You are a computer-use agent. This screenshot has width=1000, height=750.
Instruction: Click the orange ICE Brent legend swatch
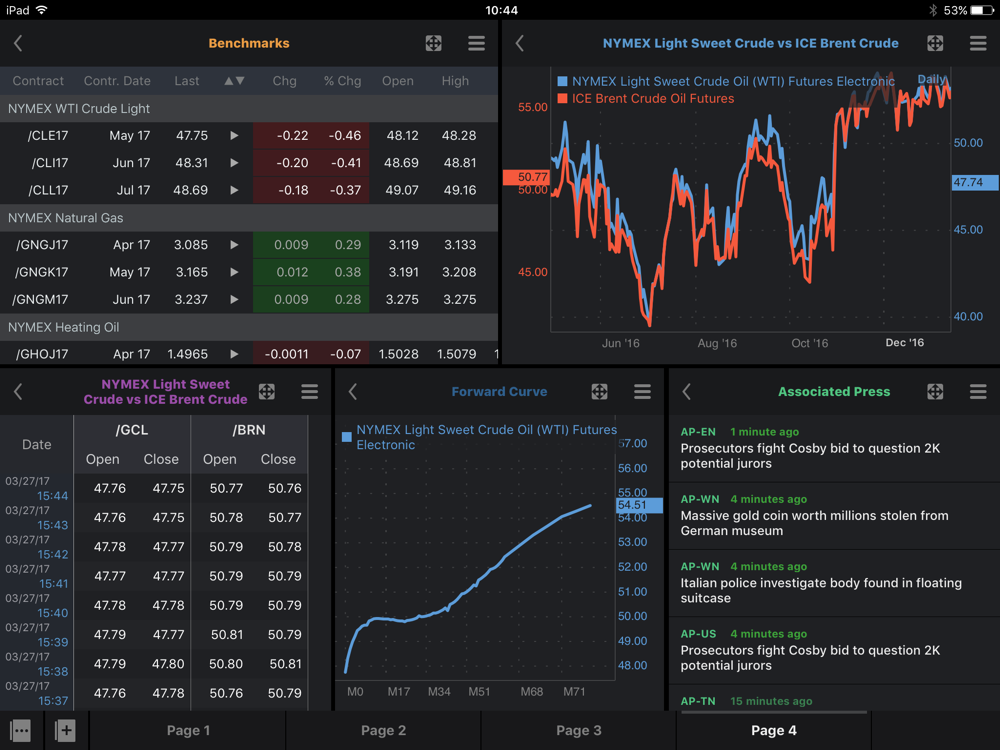[563, 99]
